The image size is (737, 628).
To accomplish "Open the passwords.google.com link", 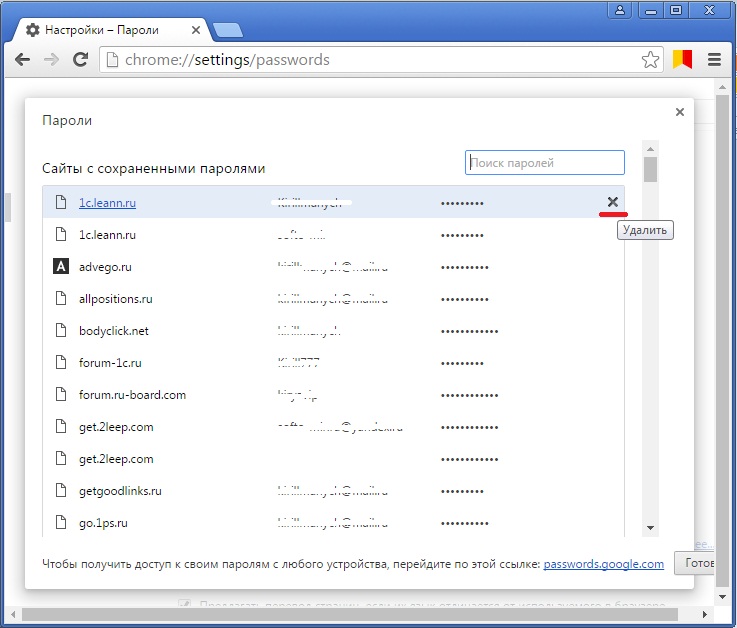I will point(603,564).
